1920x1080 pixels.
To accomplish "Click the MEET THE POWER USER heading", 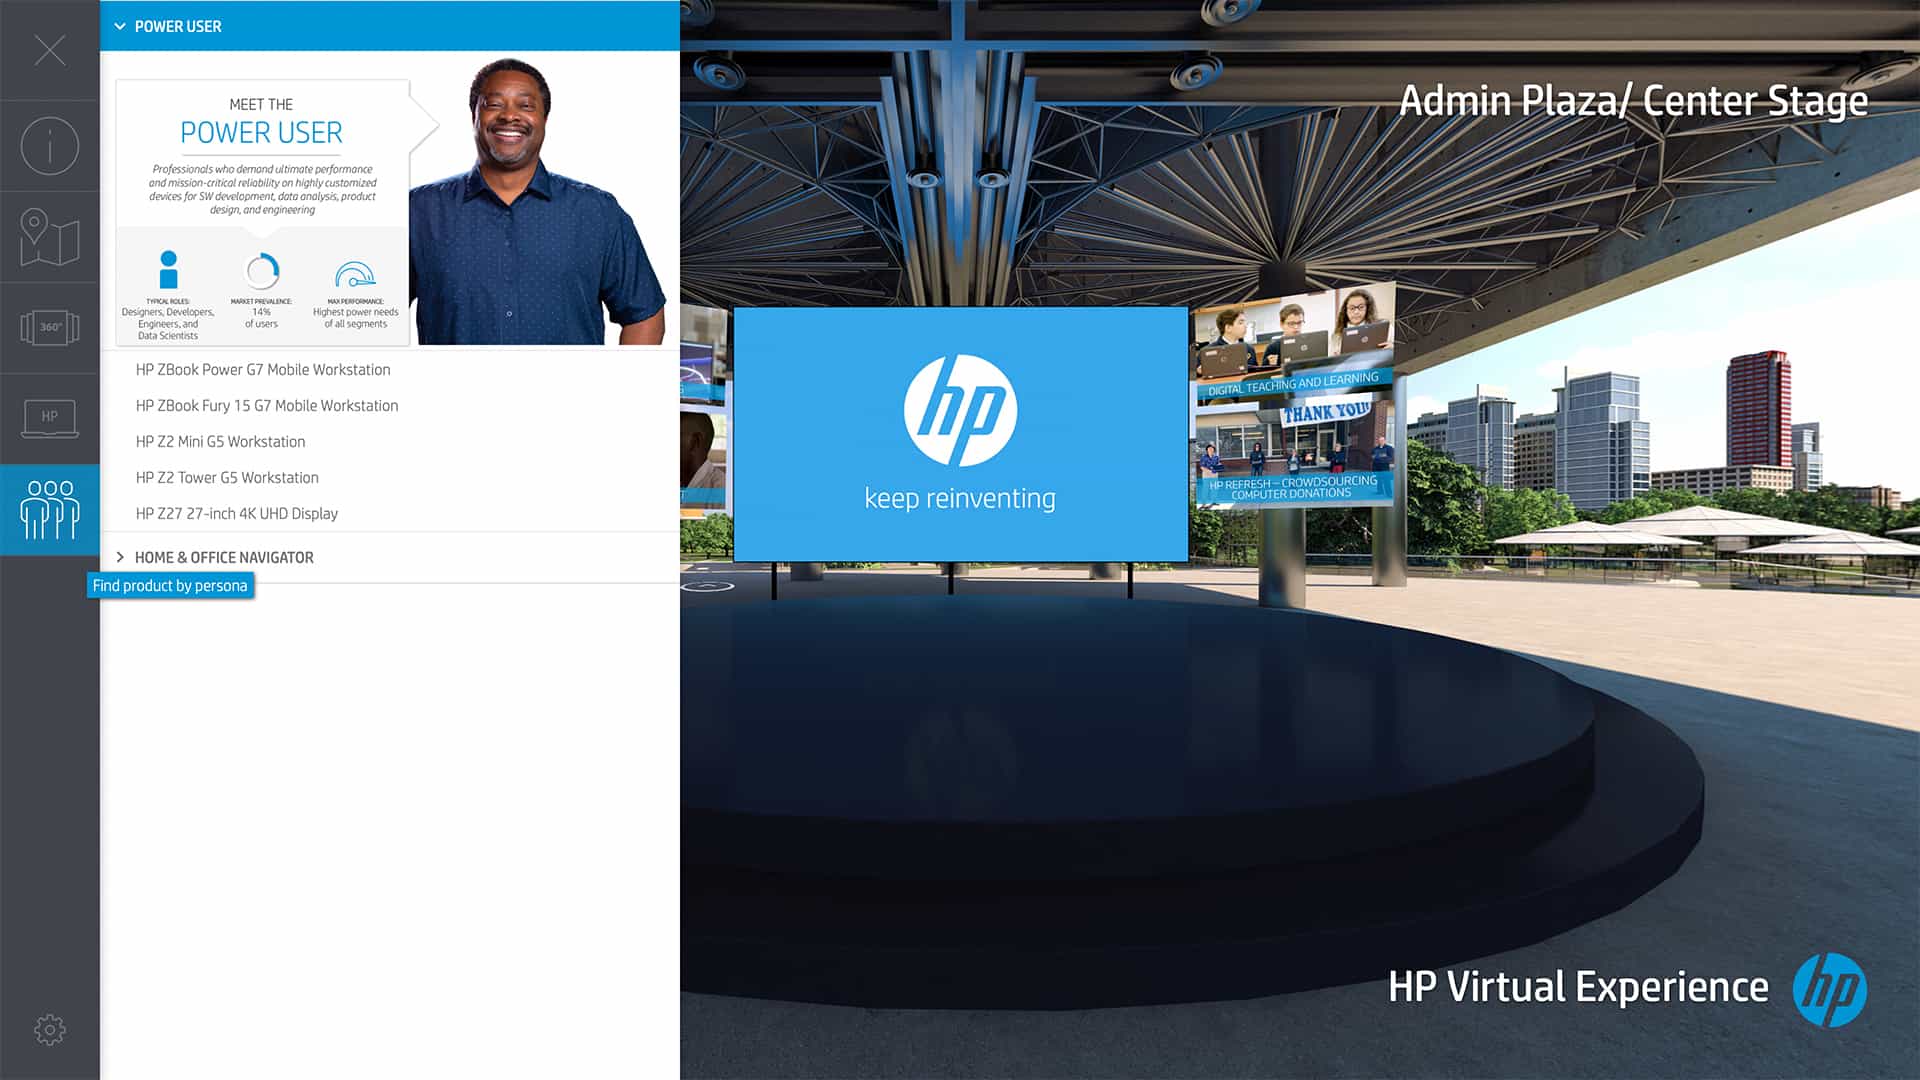I will click(261, 120).
